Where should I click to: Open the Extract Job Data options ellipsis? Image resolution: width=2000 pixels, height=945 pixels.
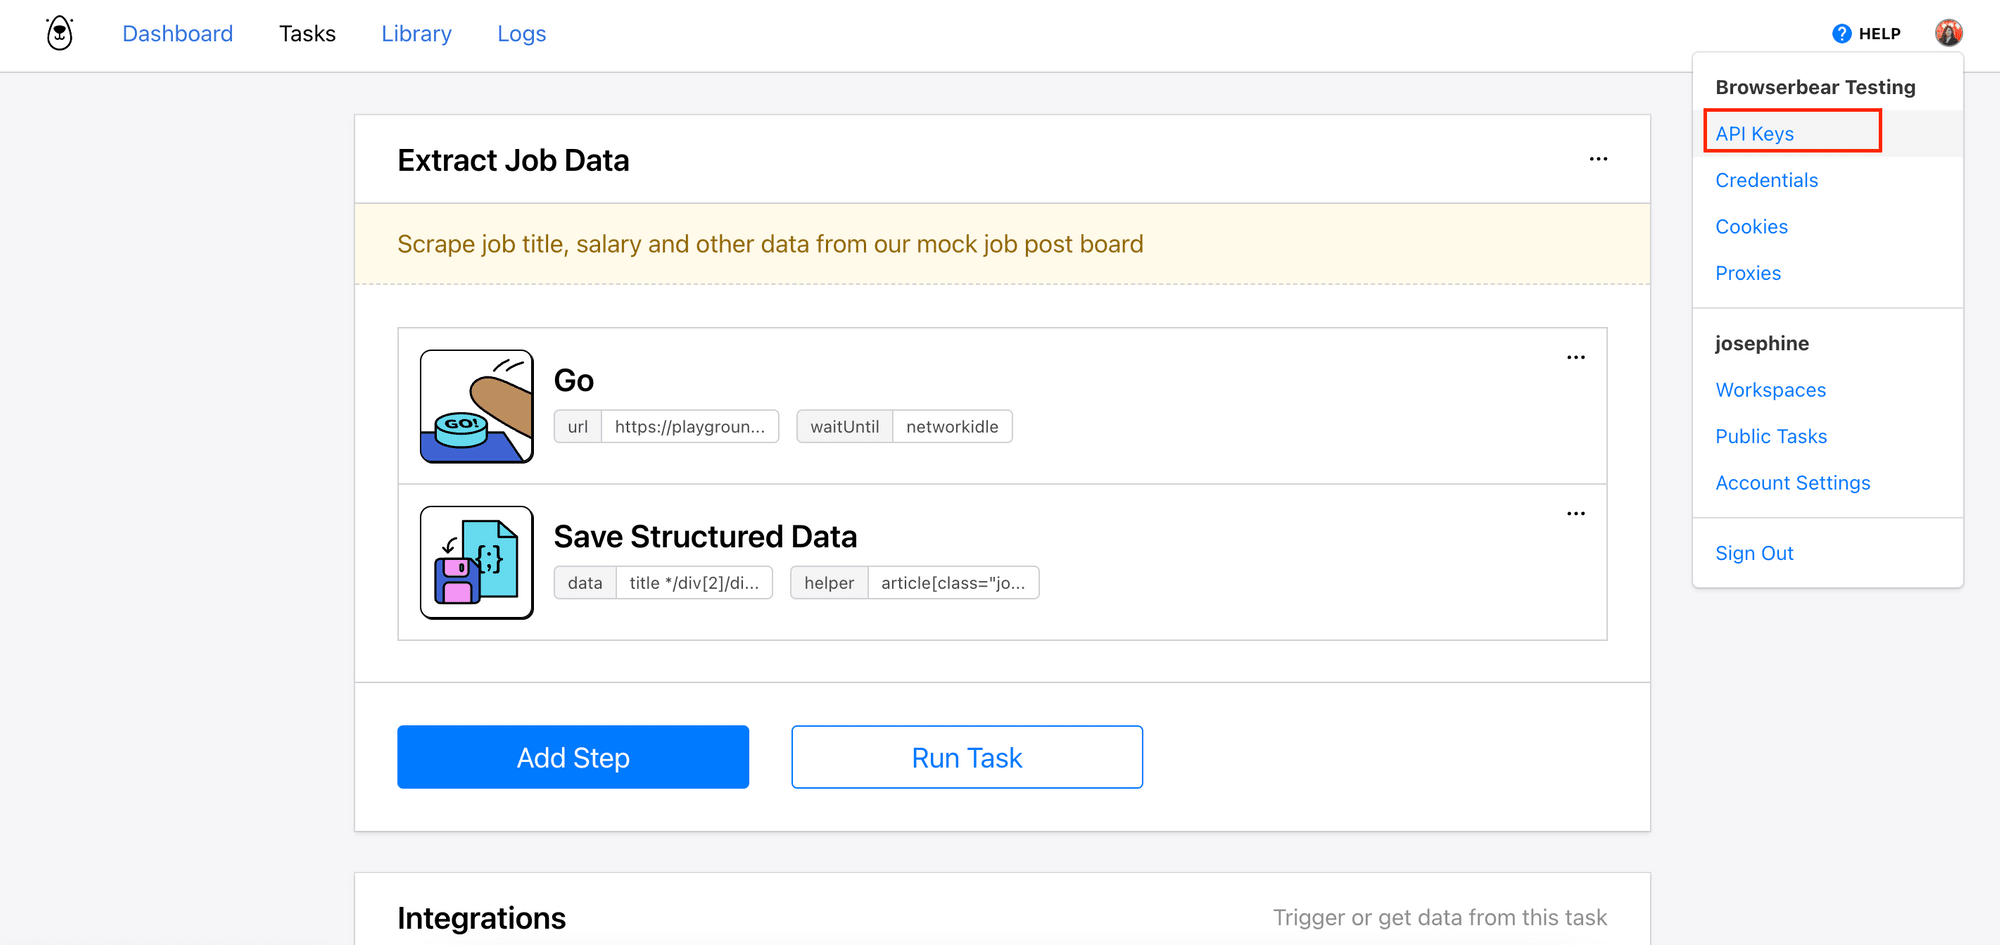(1598, 159)
